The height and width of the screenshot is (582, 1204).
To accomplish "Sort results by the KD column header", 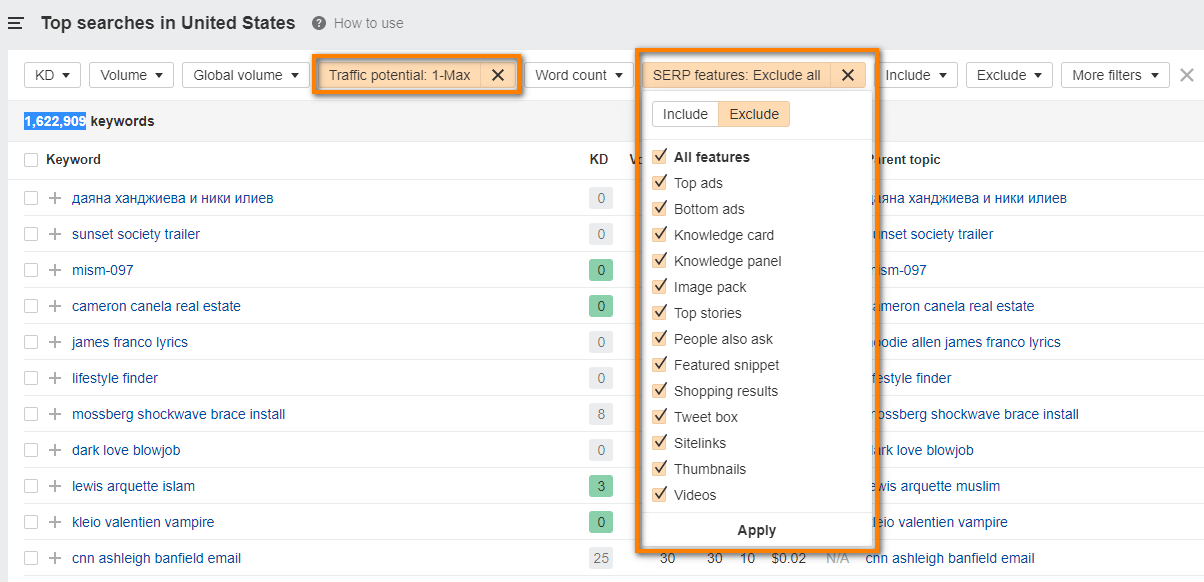I will (598, 159).
